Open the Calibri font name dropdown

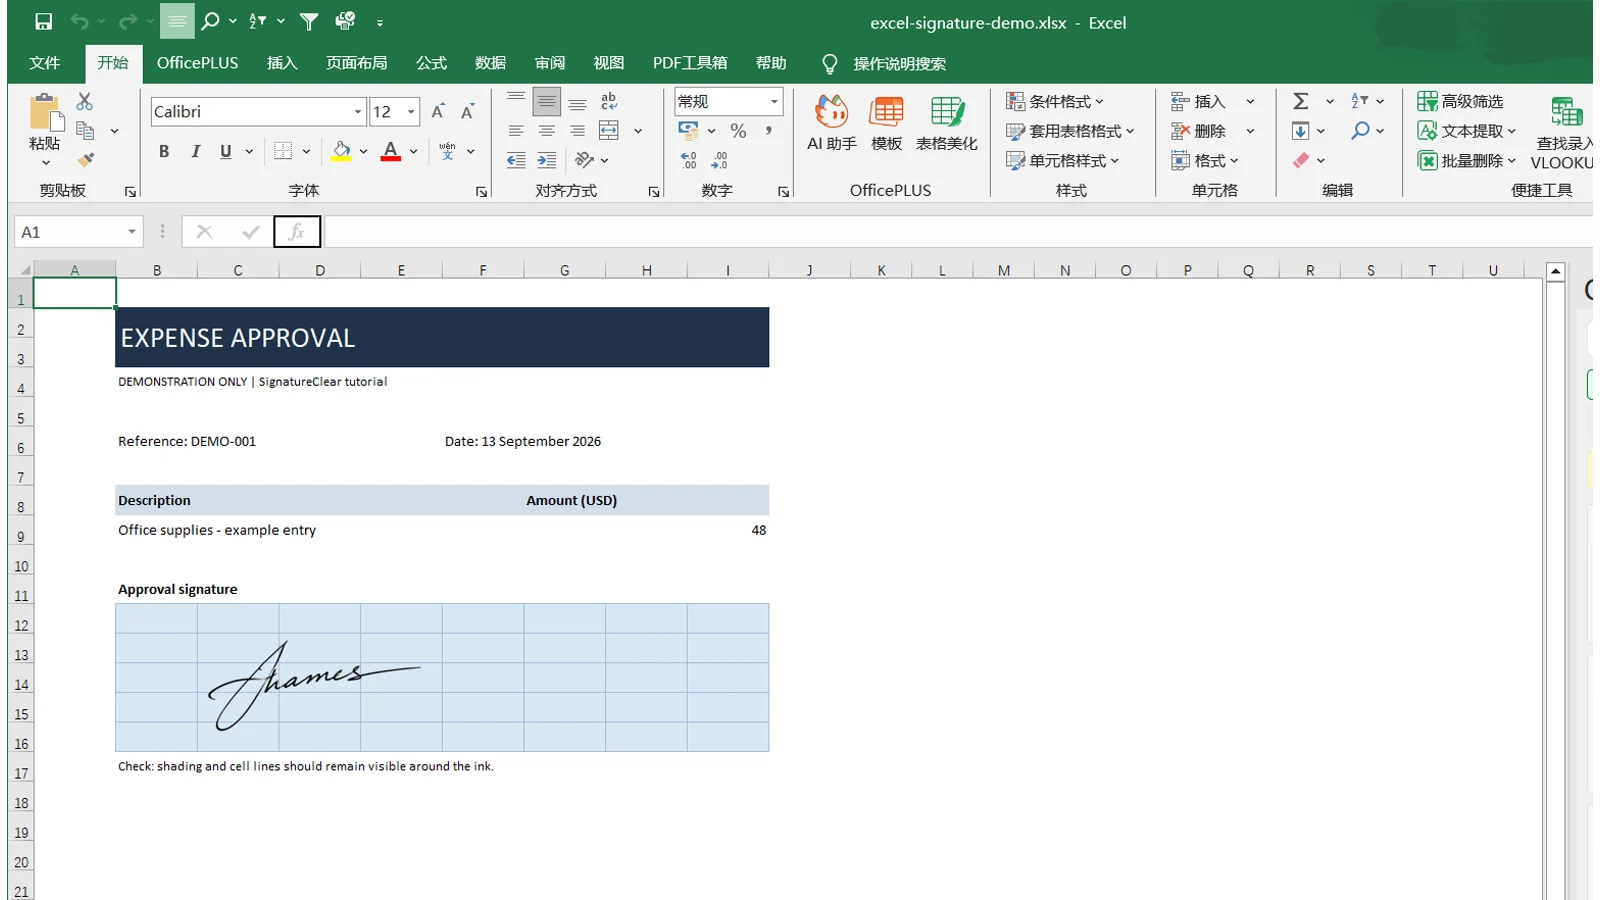click(x=357, y=112)
